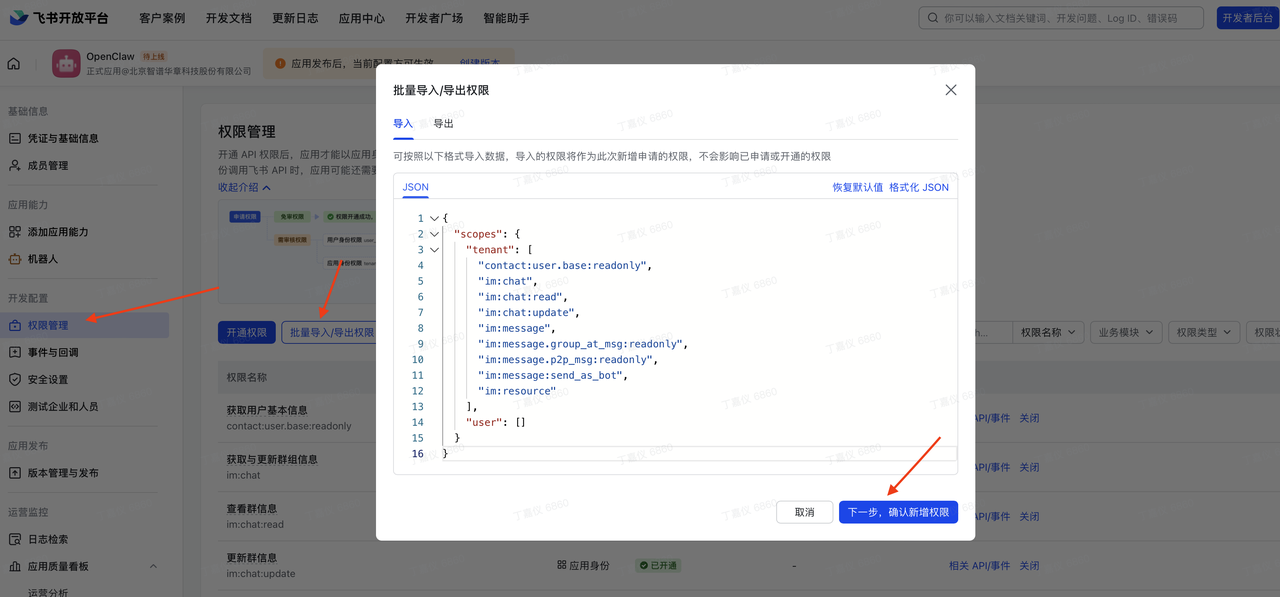Open 成员管理 in the sidebar
The width and height of the screenshot is (1280, 597).
[48, 165]
